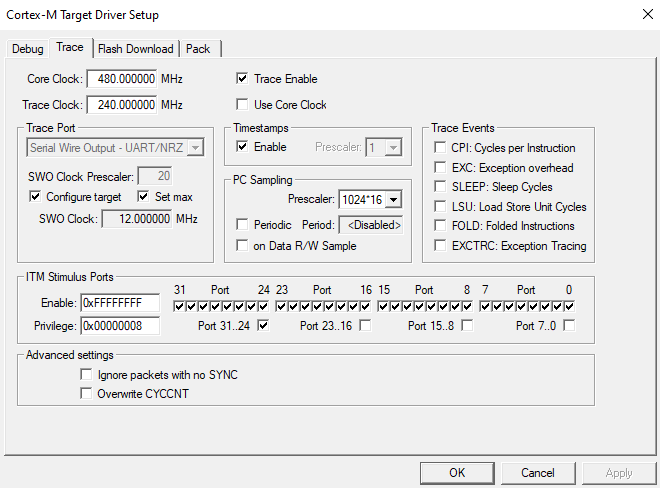Screen dimensions: 662x488
Task: Enable FOLD: Folded Instructions checkbox
Action: tap(440, 225)
